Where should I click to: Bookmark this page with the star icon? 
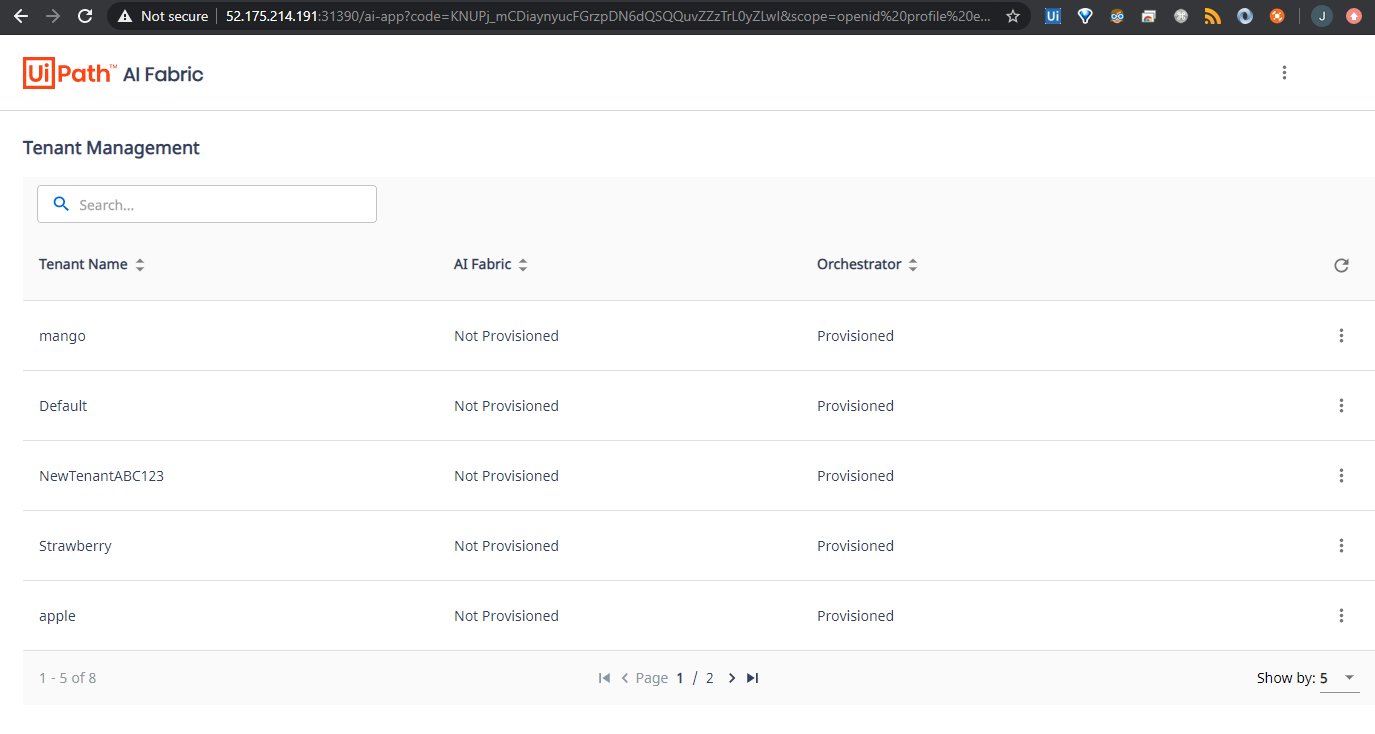1013,16
